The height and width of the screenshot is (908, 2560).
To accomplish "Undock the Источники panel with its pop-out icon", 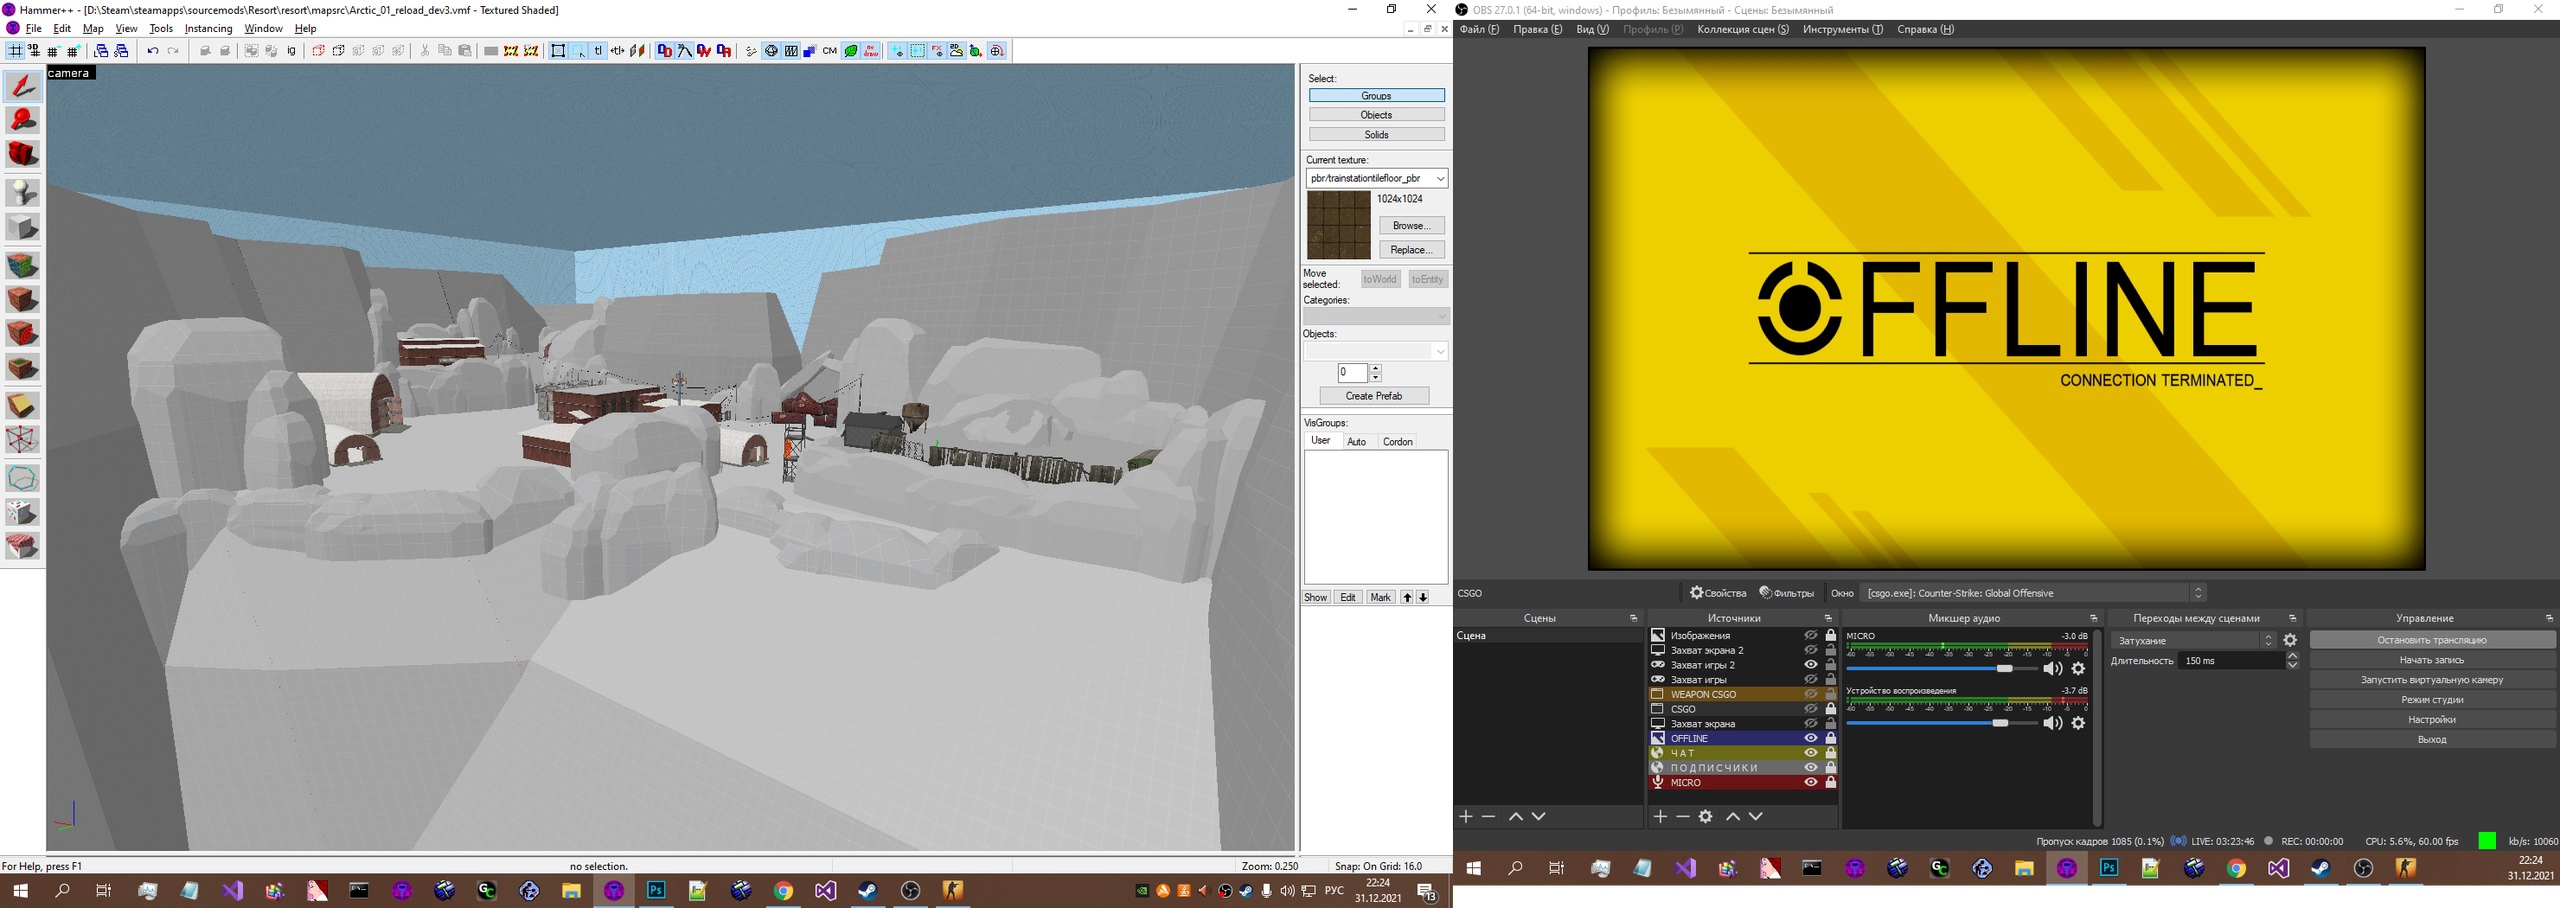I will point(1828,618).
